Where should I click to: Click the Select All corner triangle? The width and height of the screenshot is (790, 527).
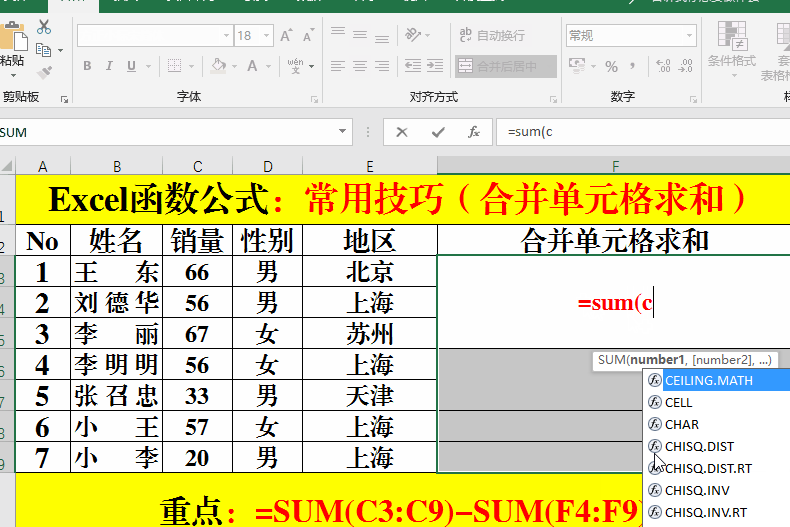point(7,166)
